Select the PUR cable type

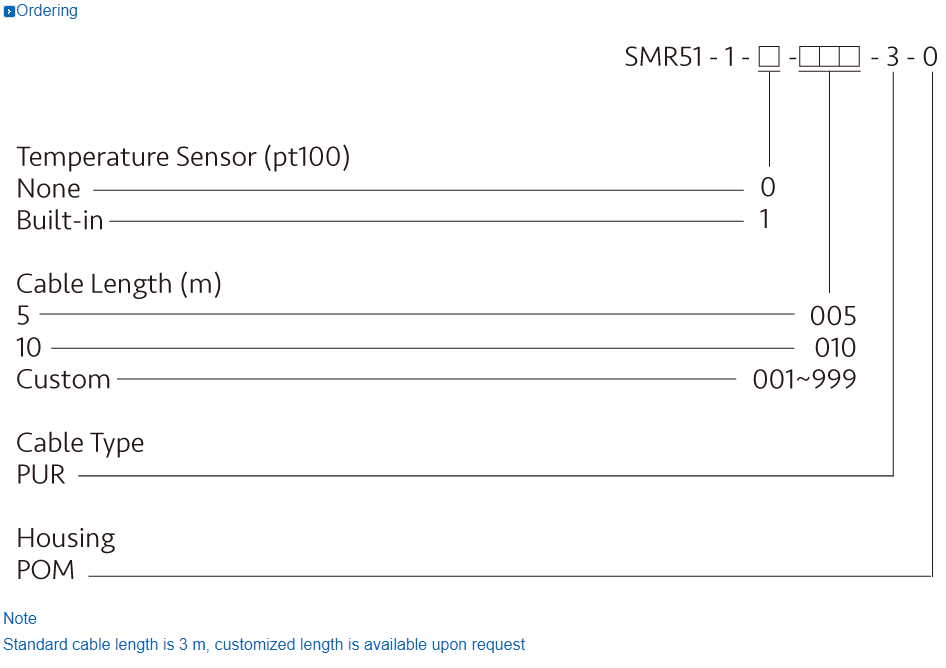(x=41, y=475)
